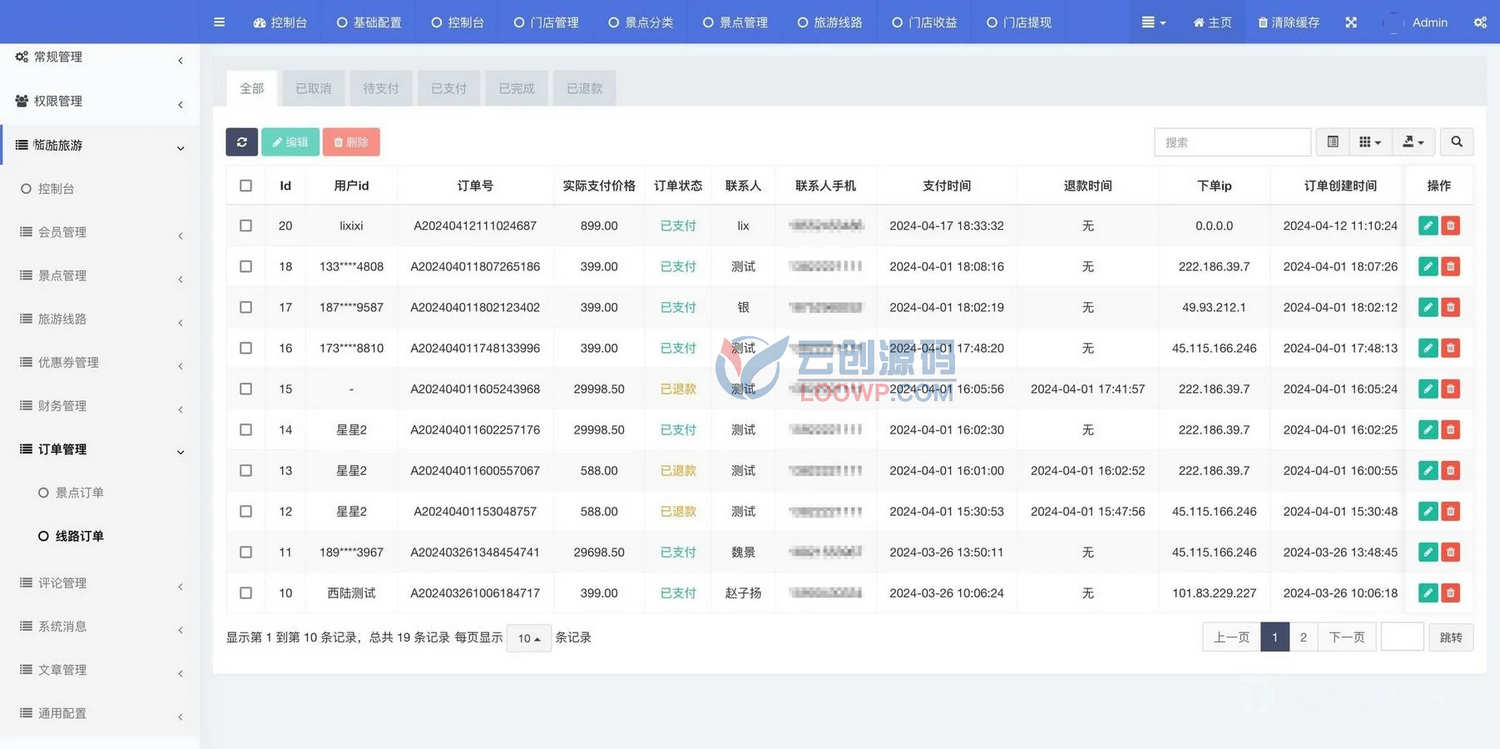Screen dimensions: 1500x749
Task: Edit order row with Id 11
Action: tap(1428, 552)
